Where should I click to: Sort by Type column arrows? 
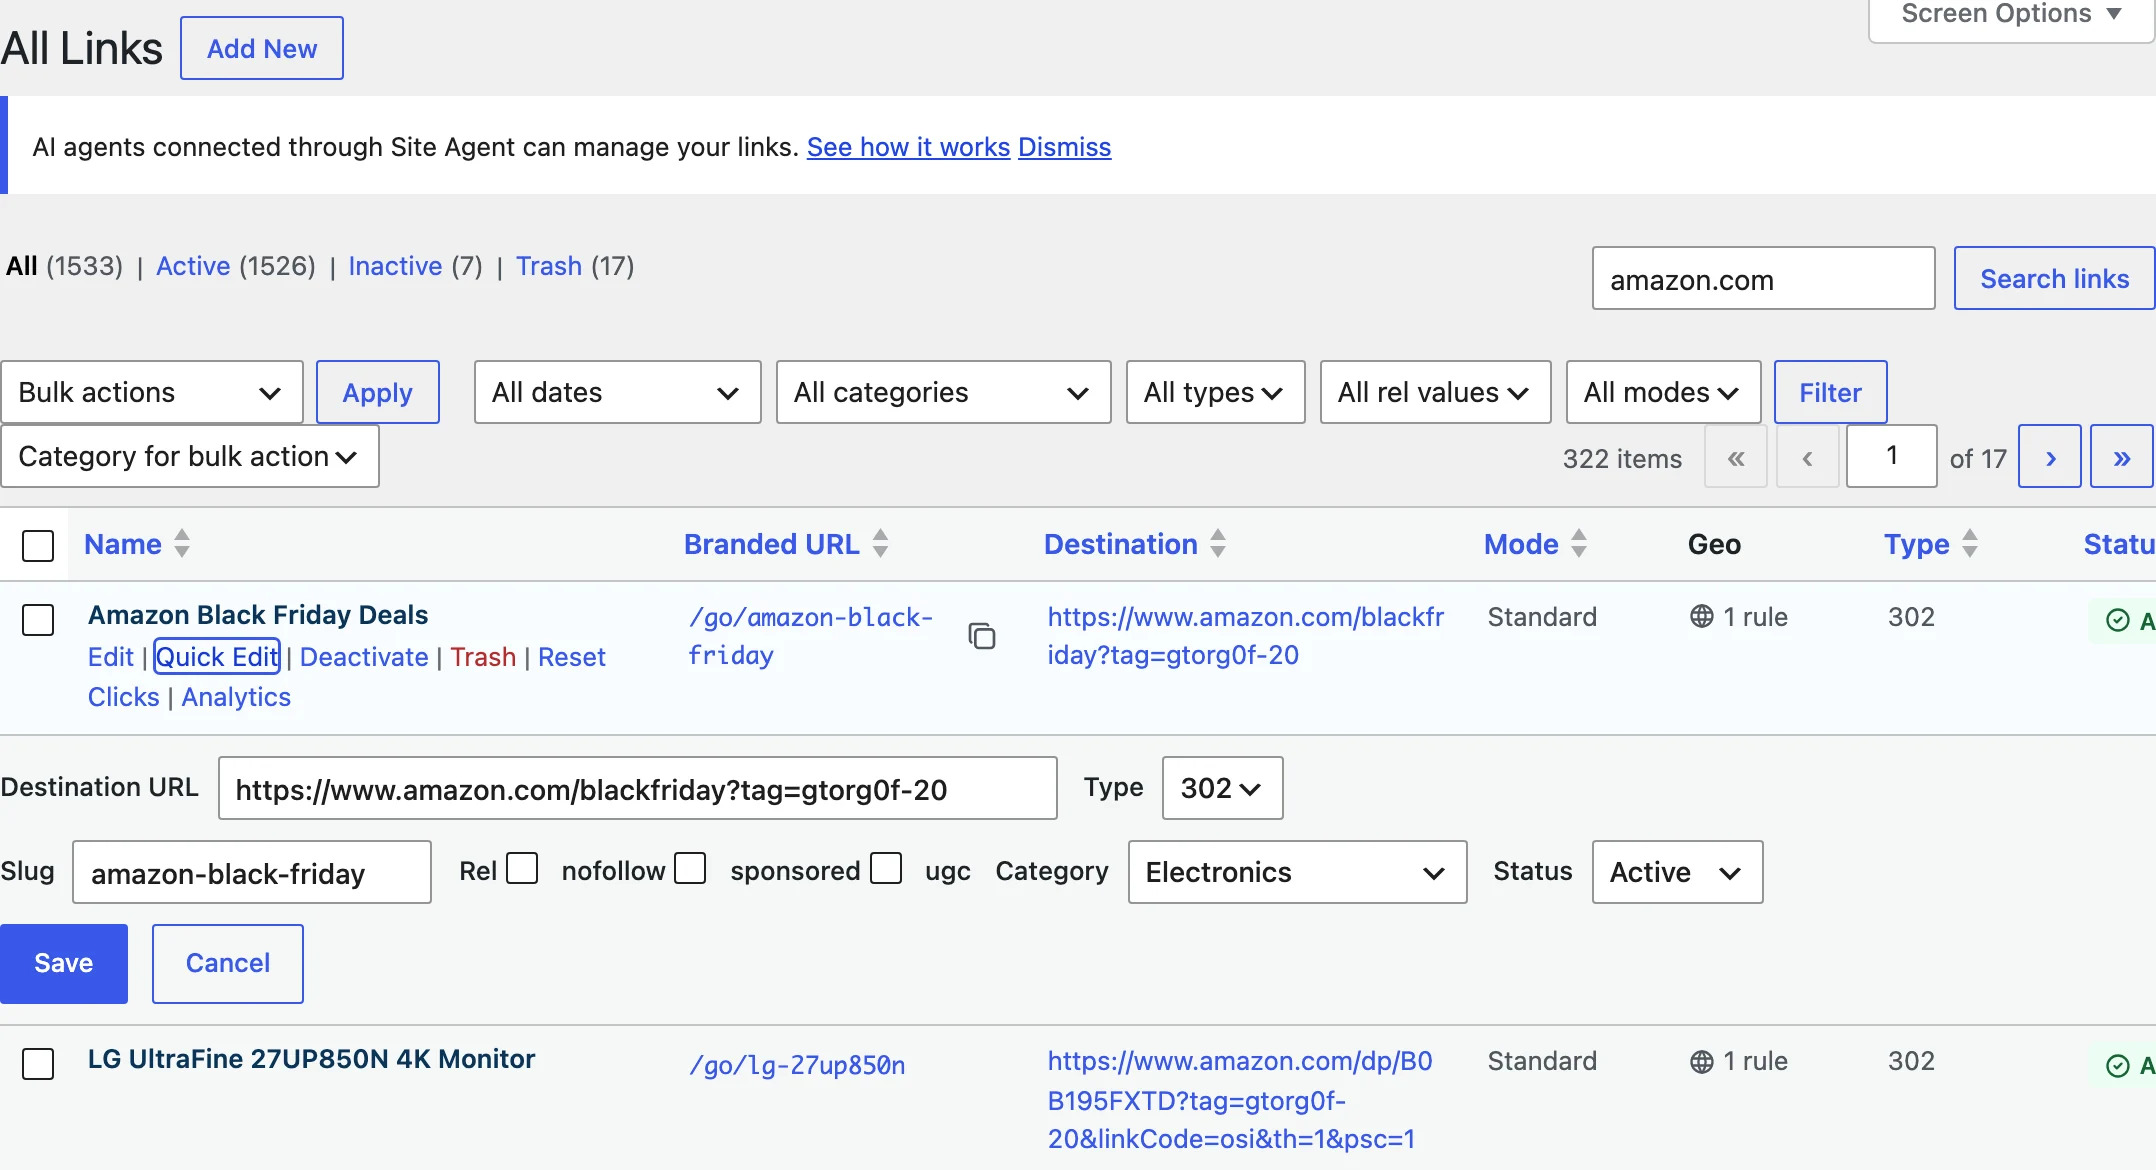click(1970, 544)
